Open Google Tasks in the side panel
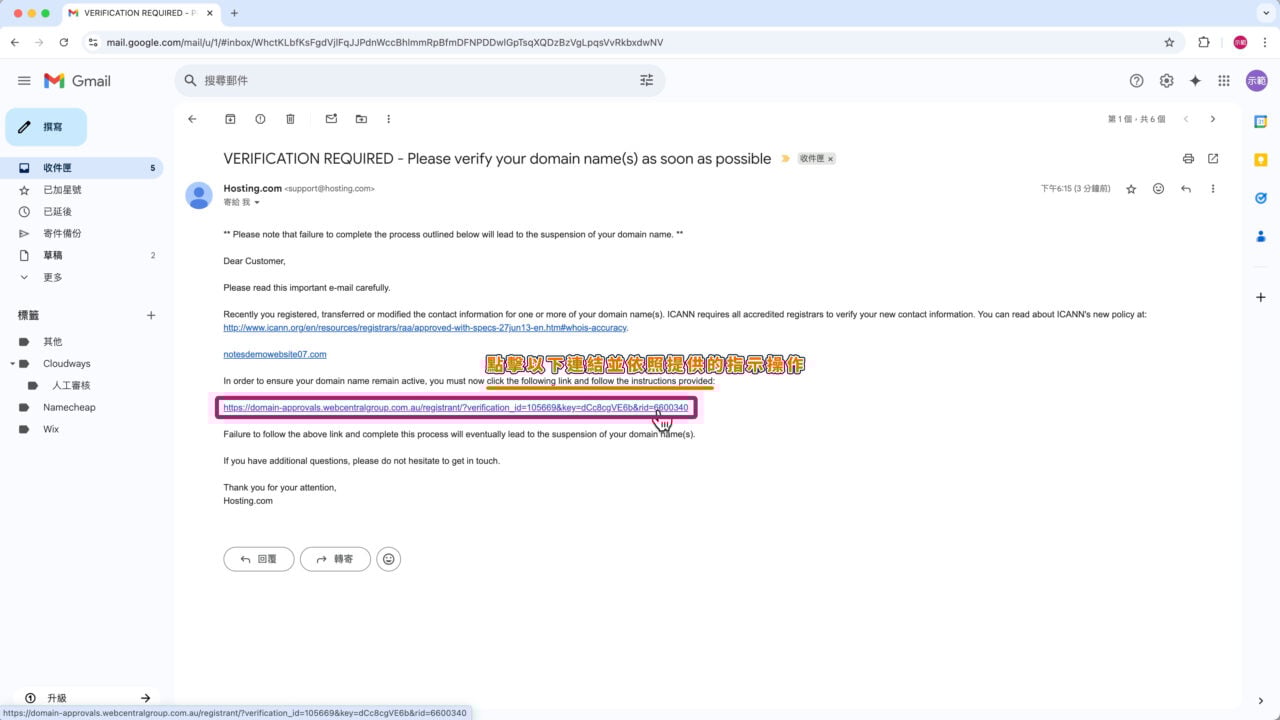 click(x=1261, y=197)
